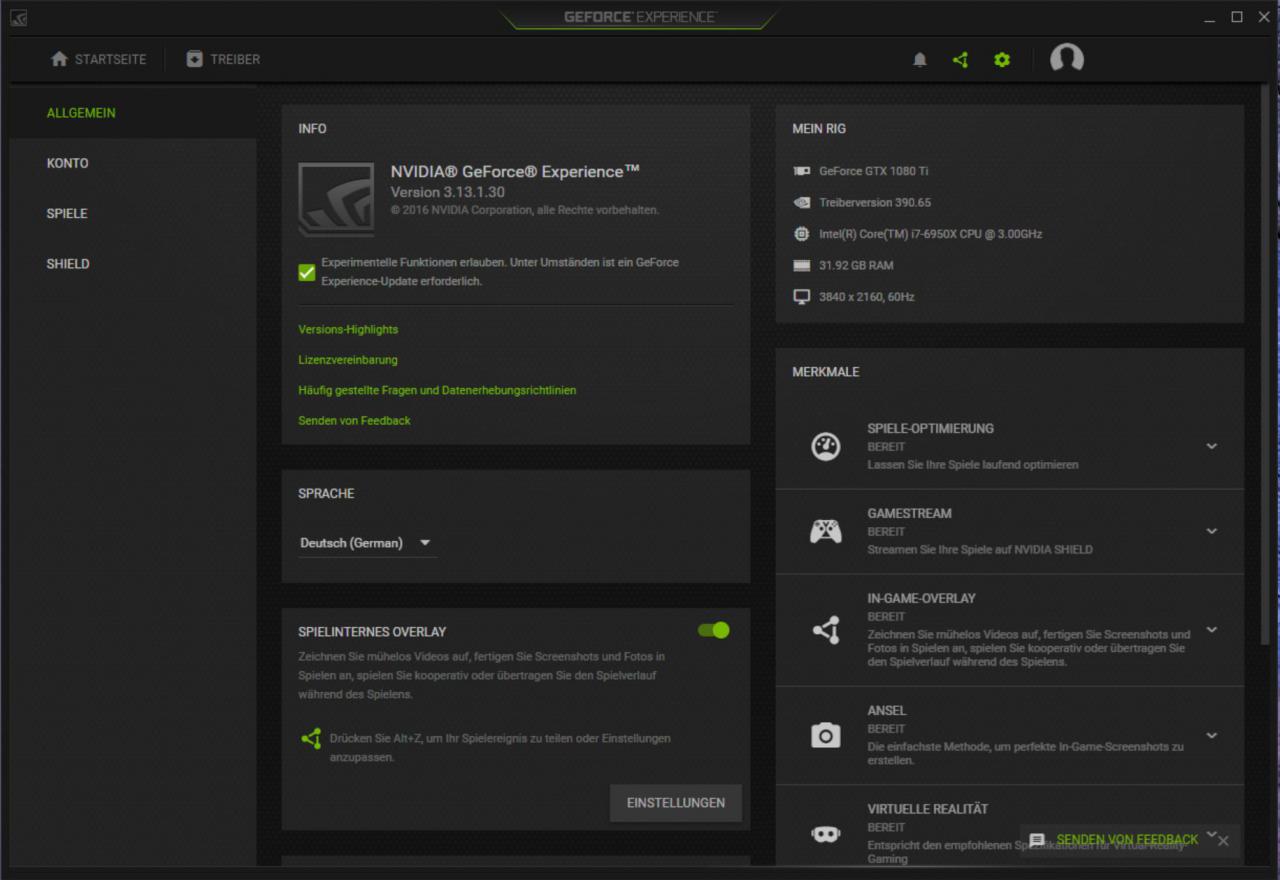The height and width of the screenshot is (880, 1280).
Task: Click the Version 3.13.1.30 text
Action: click(447, 192)
